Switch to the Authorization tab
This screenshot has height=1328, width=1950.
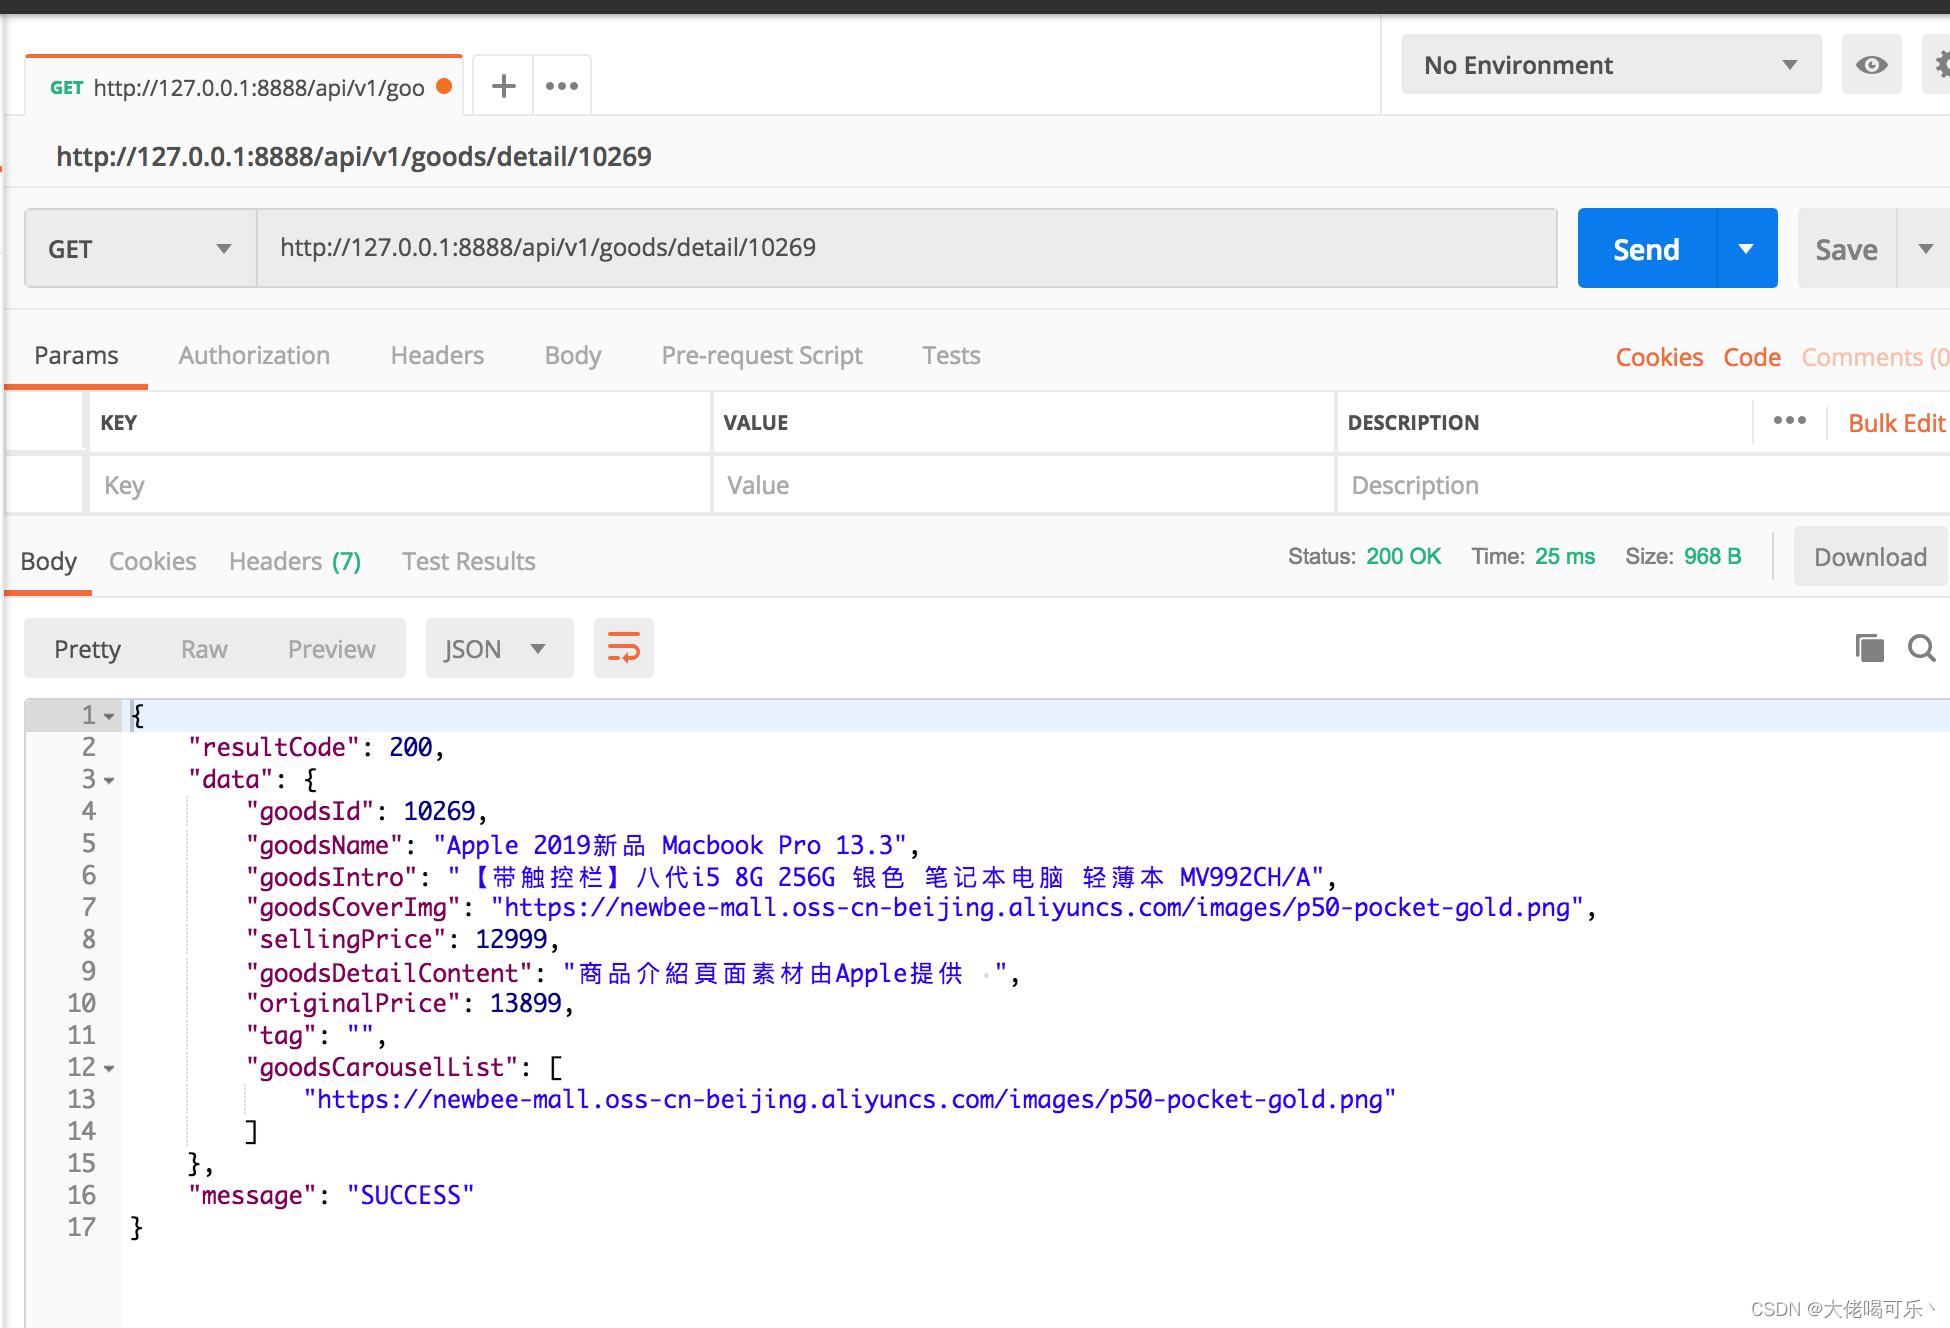point(254,355)
